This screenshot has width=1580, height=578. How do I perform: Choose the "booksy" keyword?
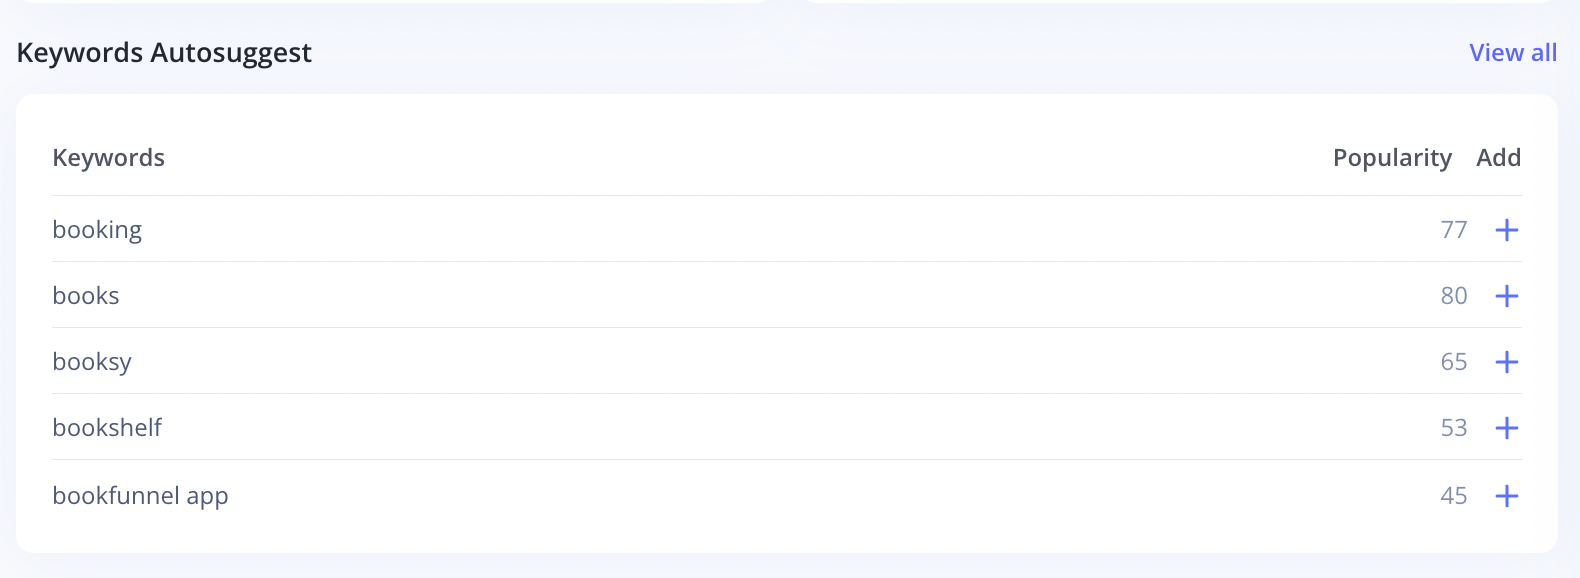(92, 362)
